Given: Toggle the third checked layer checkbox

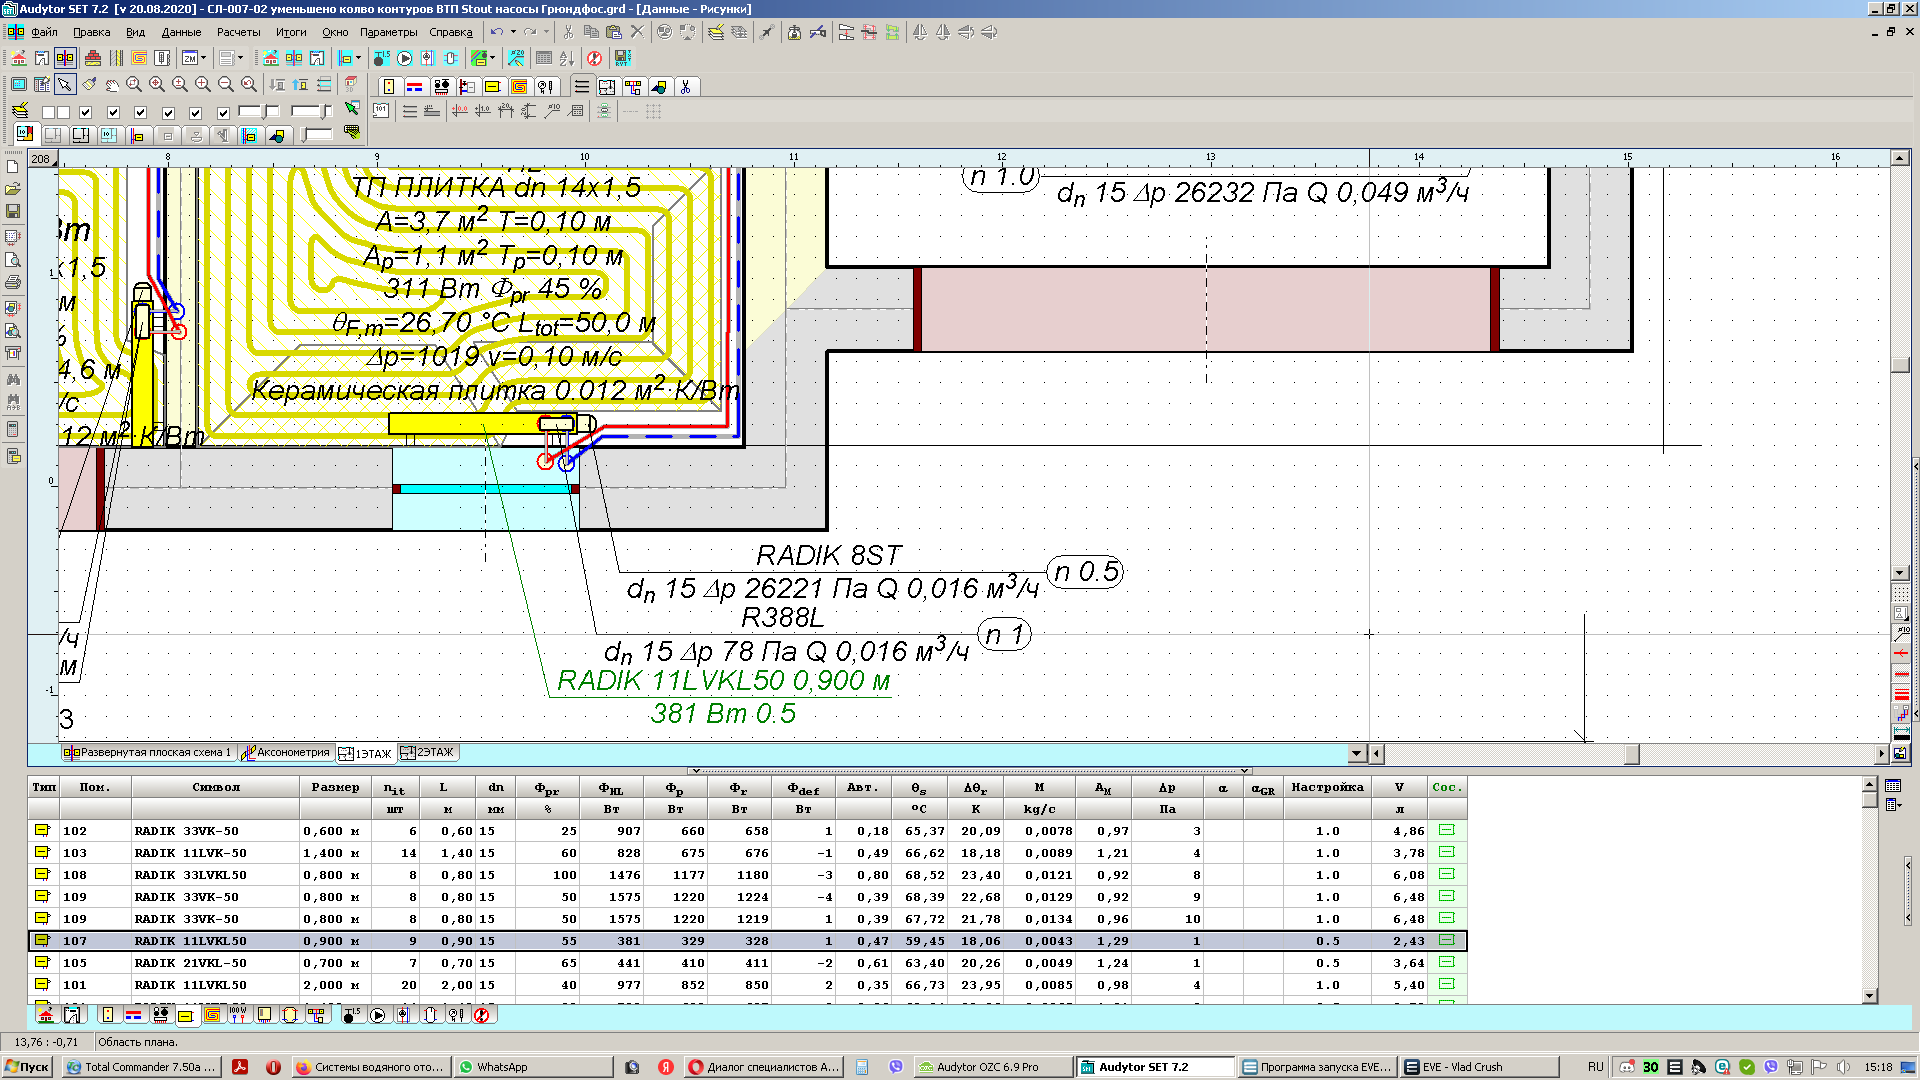Looking at the screenshot, I should click(141, 113).
